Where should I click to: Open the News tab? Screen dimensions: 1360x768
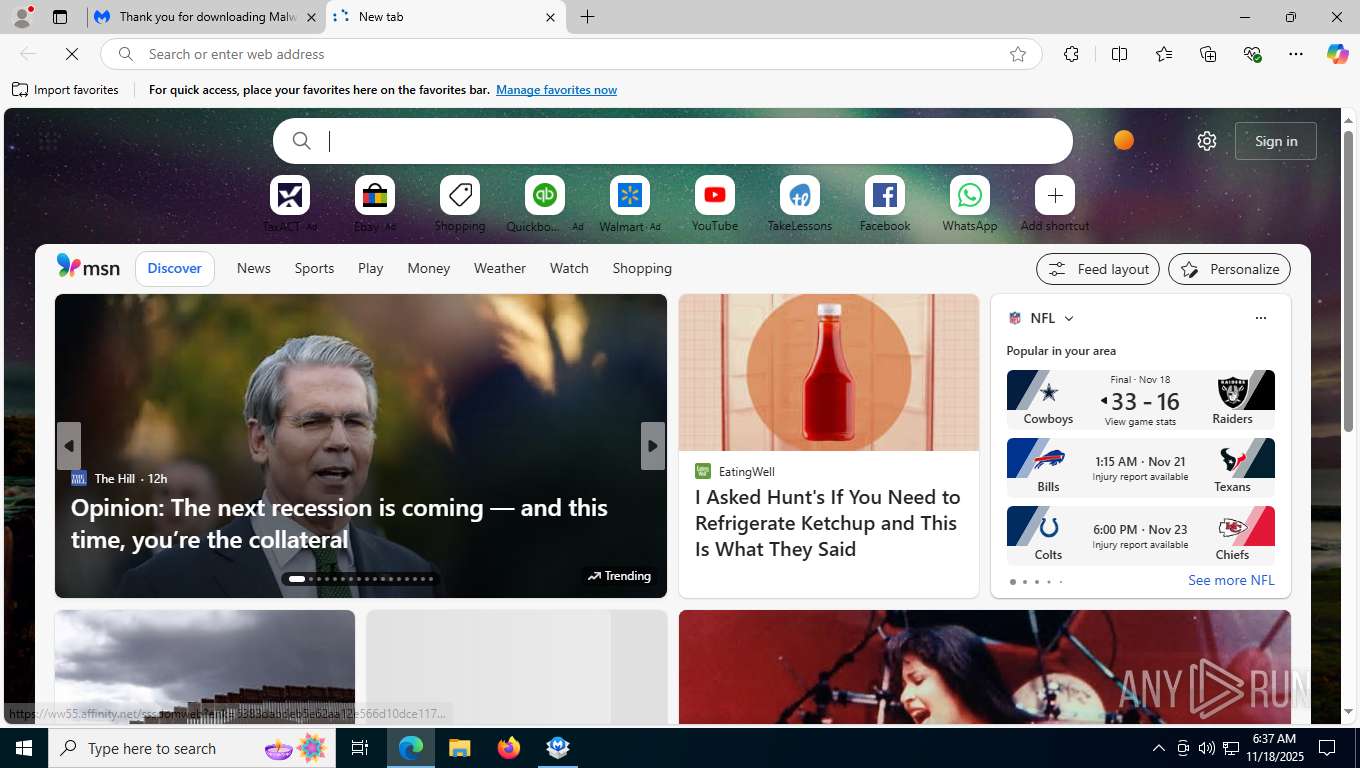(x=254, y=268)
